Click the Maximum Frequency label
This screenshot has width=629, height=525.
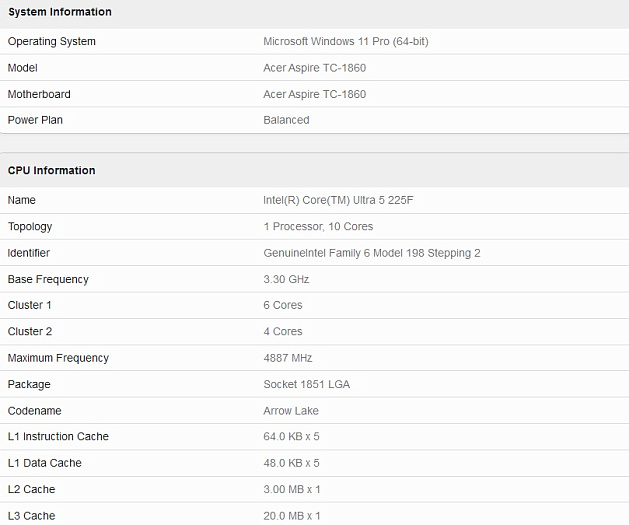pyautogui.click(x=58, y=358)
